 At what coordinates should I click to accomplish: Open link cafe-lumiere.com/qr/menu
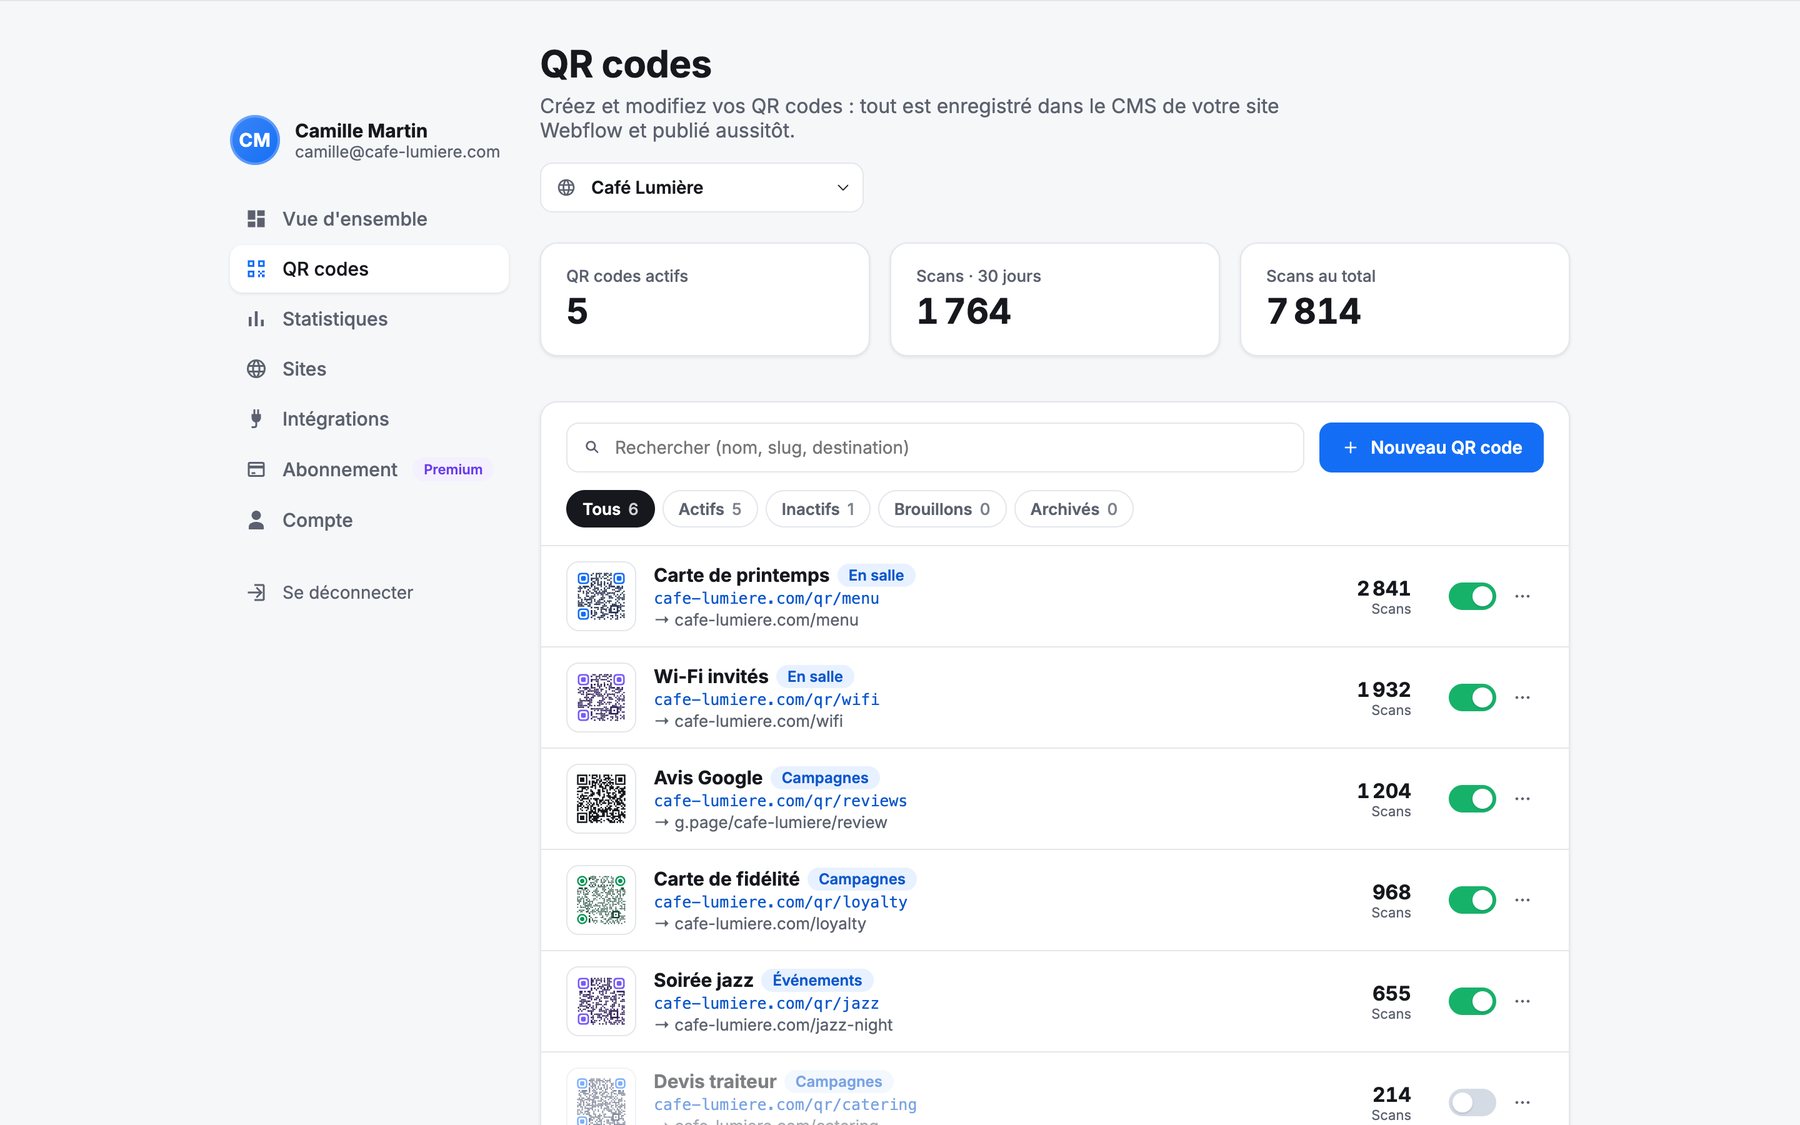pos(767,598)
